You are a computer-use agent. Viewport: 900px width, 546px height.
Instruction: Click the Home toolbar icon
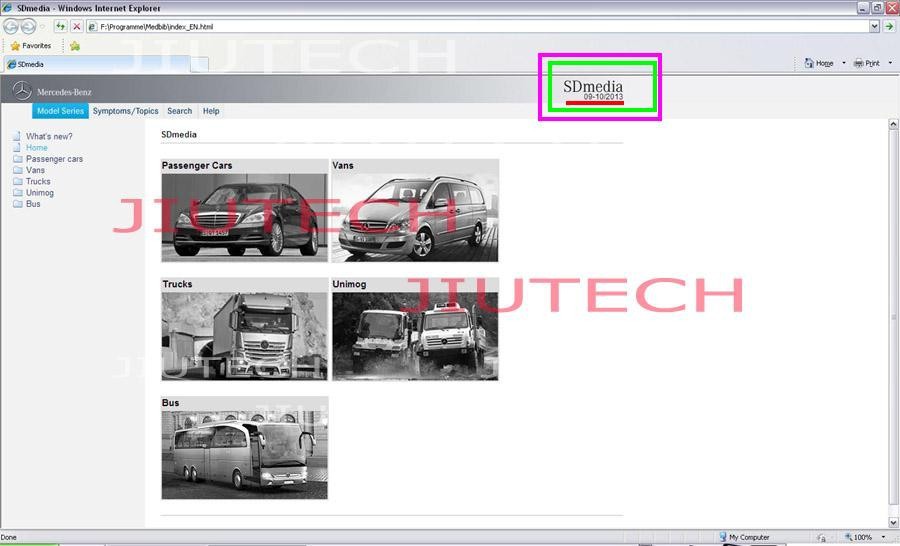[809, 63]
